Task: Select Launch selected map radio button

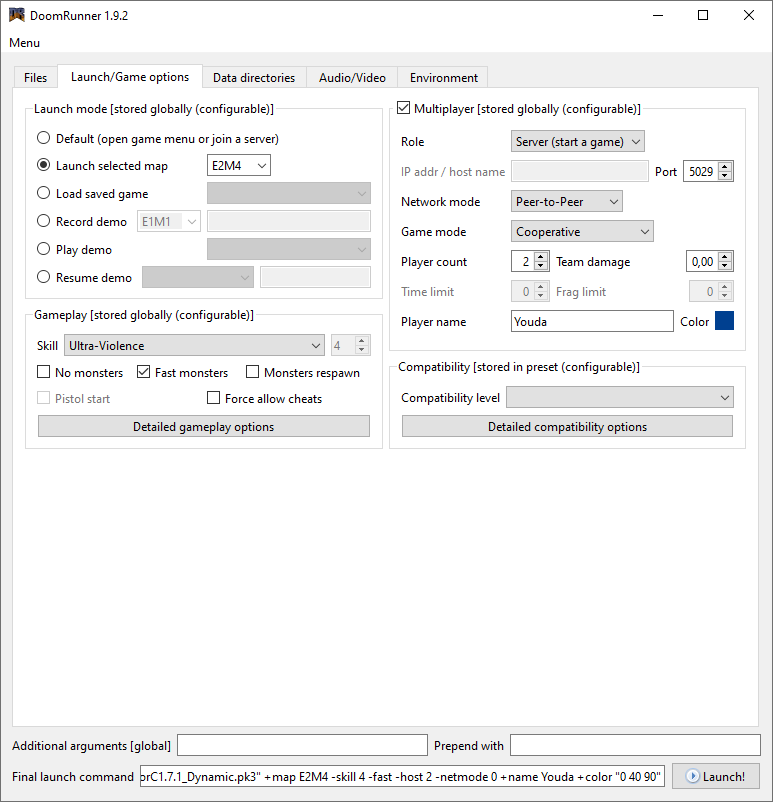Action: (x=43, y=165)
